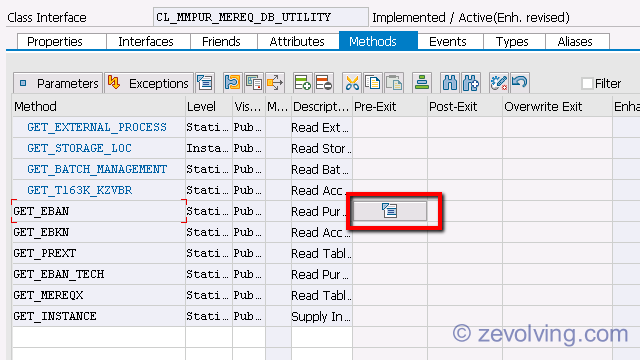Open the Exceptions view
Image resolution: width=640 pixels, height=360 pixels.
pyautogui.click(x=149, y=83)
